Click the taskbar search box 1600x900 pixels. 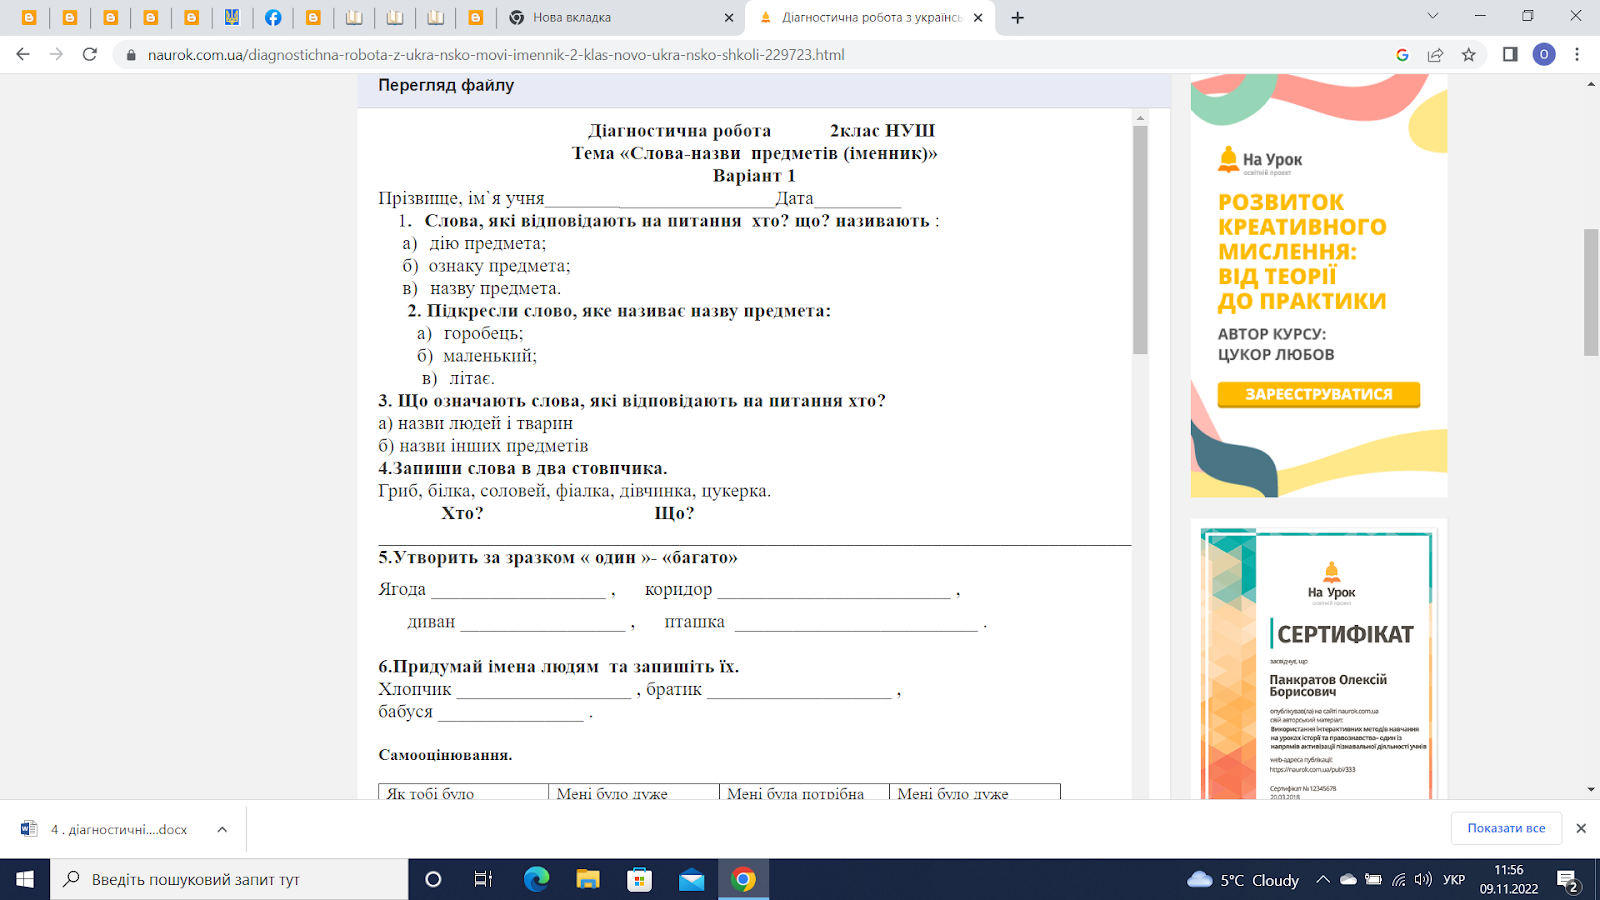229,879
